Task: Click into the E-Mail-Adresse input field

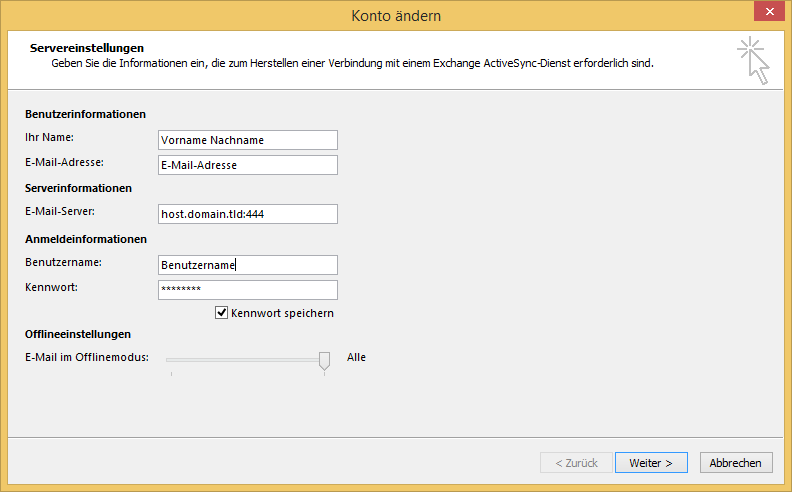Action: (x=248, y=165)
